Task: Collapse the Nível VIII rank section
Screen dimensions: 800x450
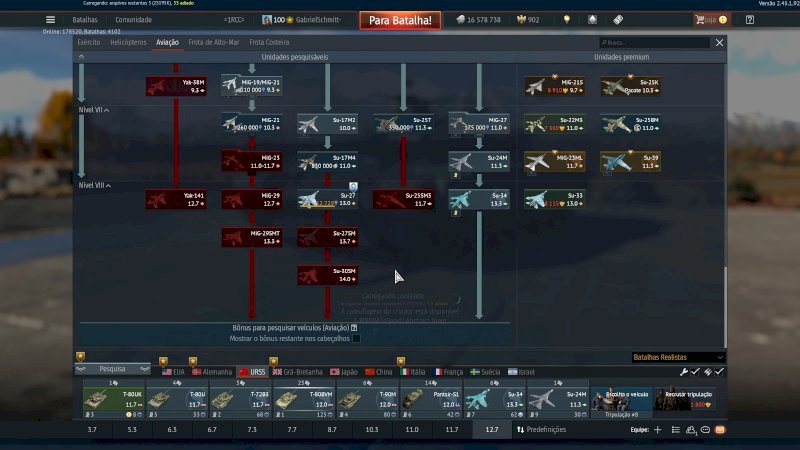Action: coord(95,186)
